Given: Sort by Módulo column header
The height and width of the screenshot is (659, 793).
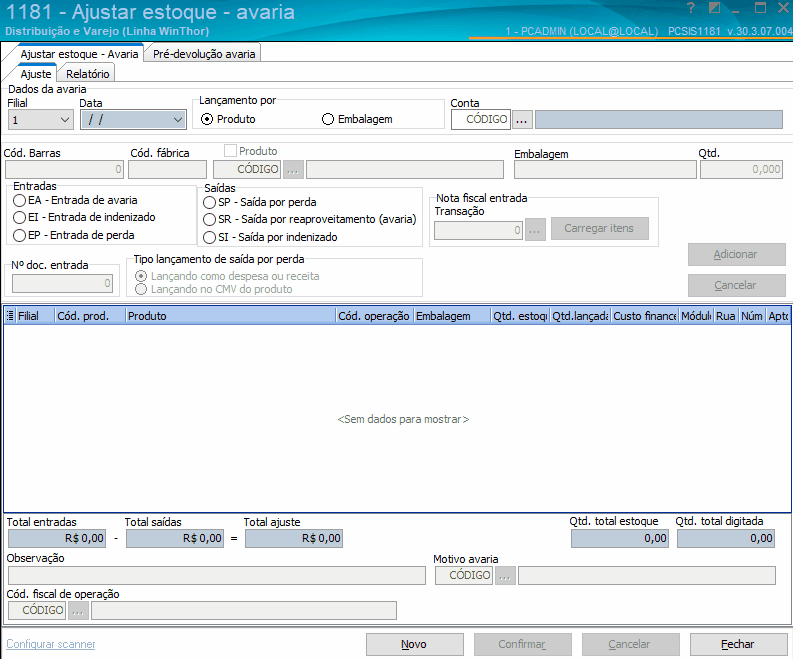Looking at the screenshot, I should [x=696, y=316].
